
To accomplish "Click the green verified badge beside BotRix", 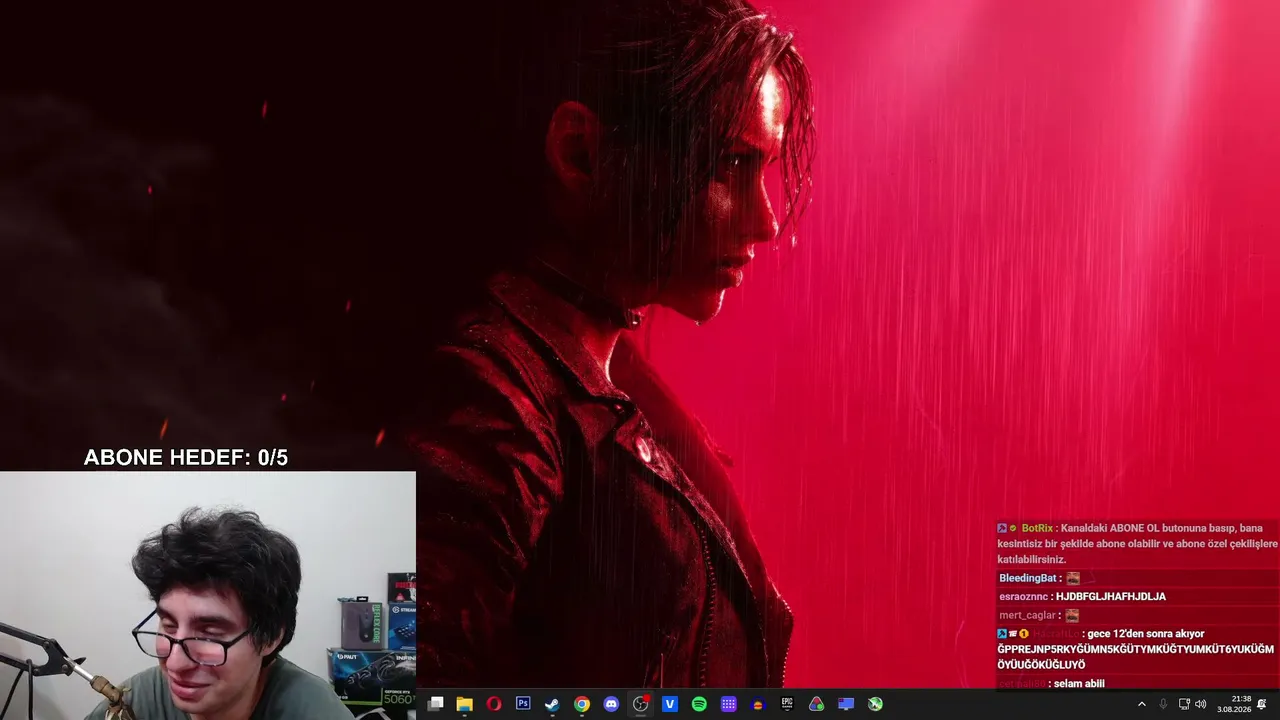I will coord(1013,528).
